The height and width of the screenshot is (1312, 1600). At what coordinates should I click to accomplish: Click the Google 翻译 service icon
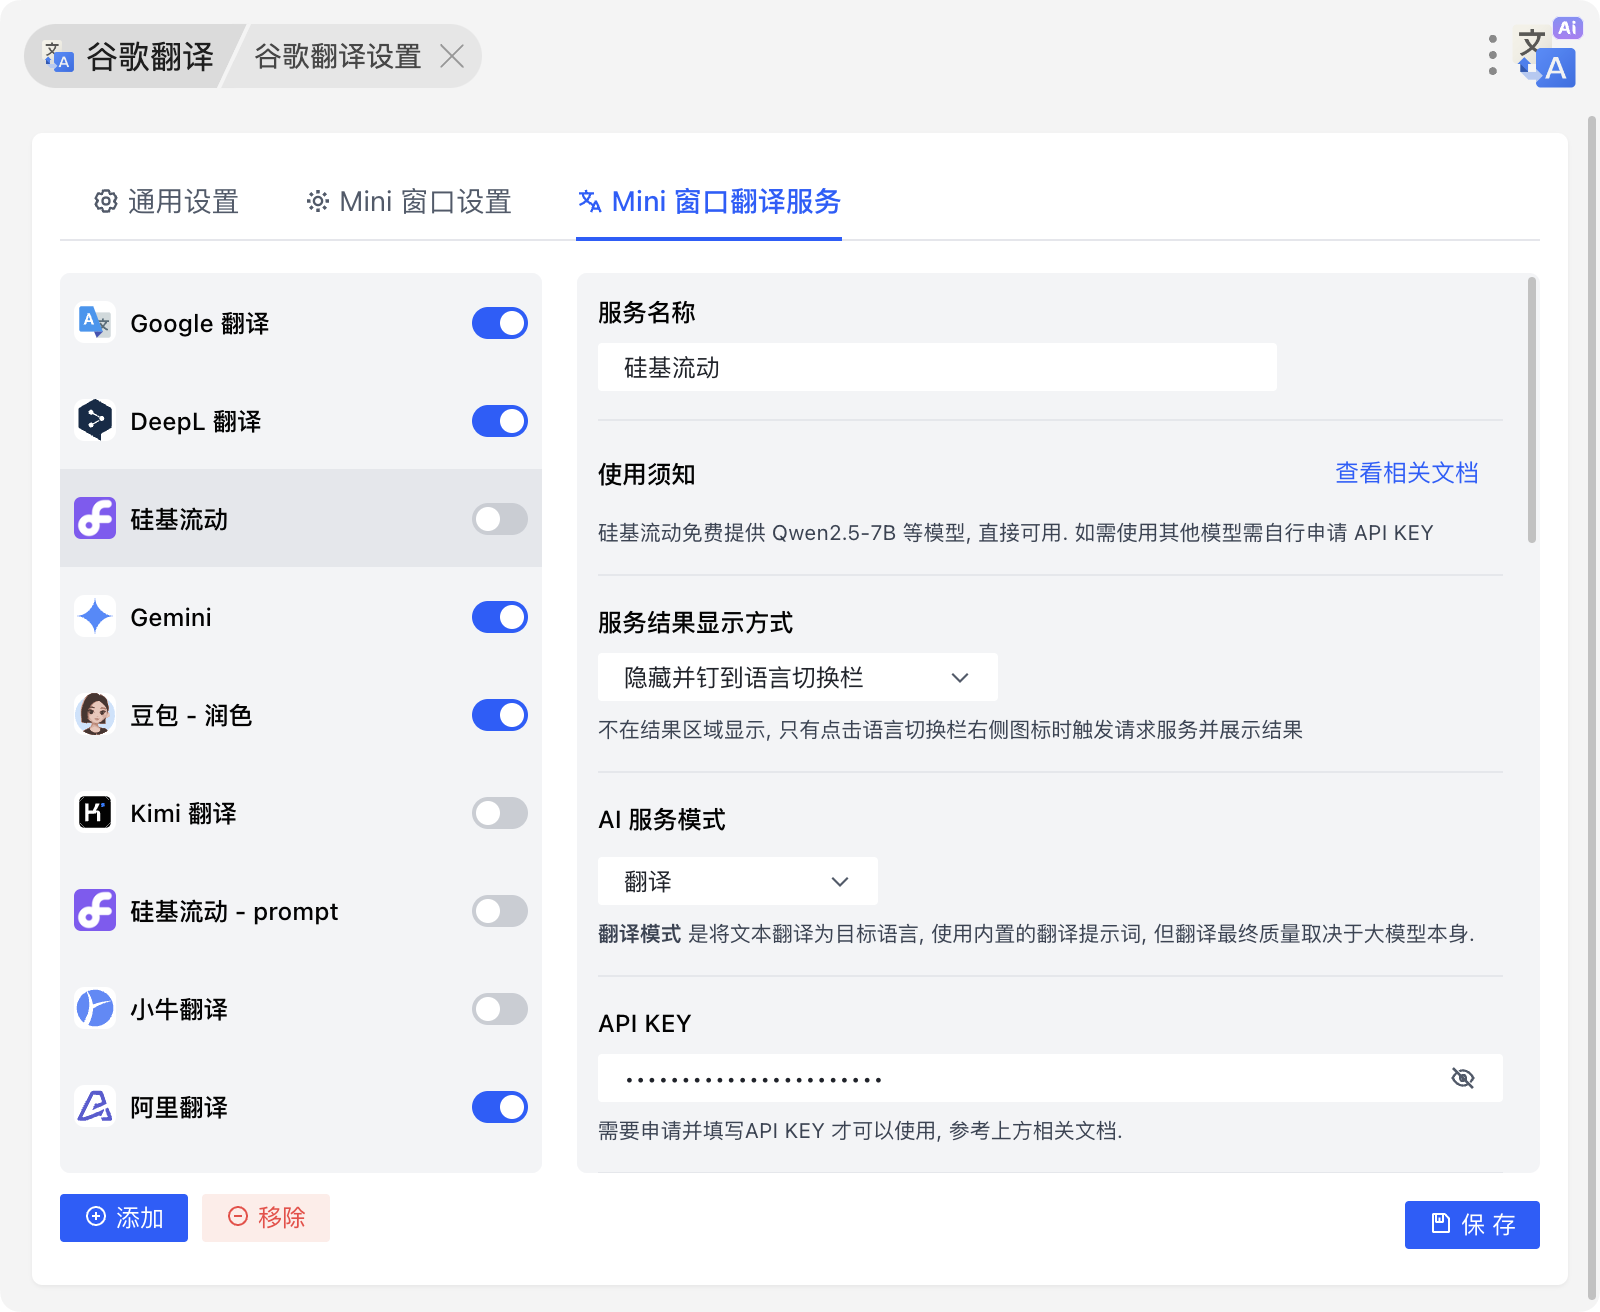tap(95, 323)
